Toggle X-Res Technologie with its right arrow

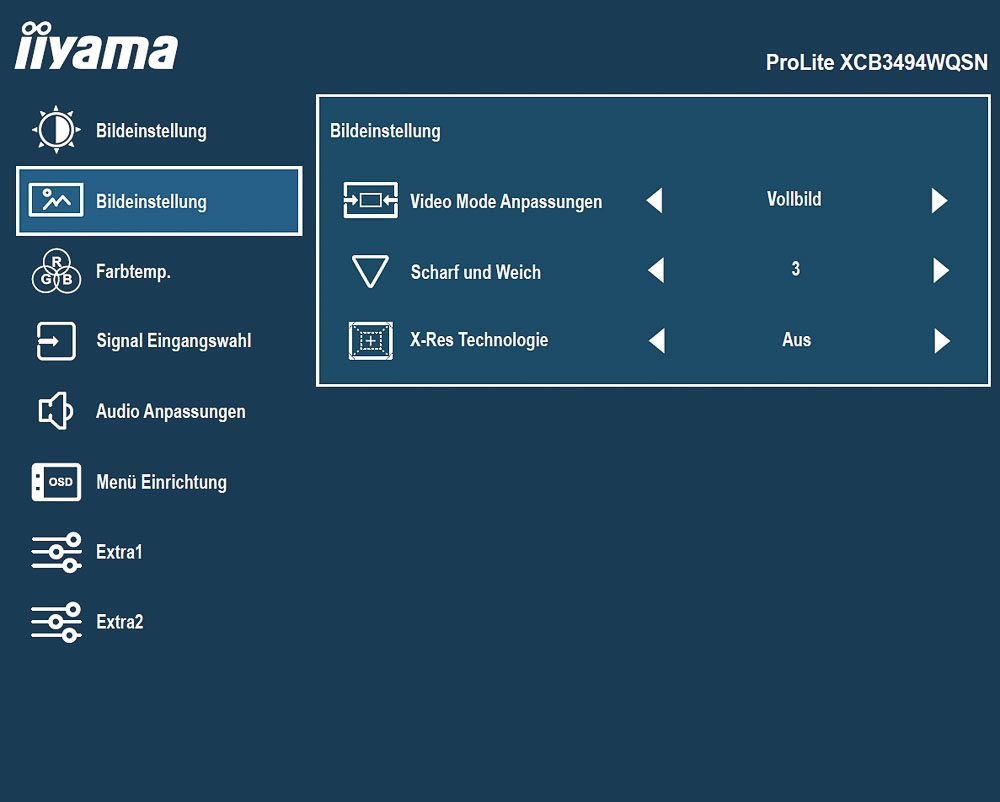click(942, 340)
